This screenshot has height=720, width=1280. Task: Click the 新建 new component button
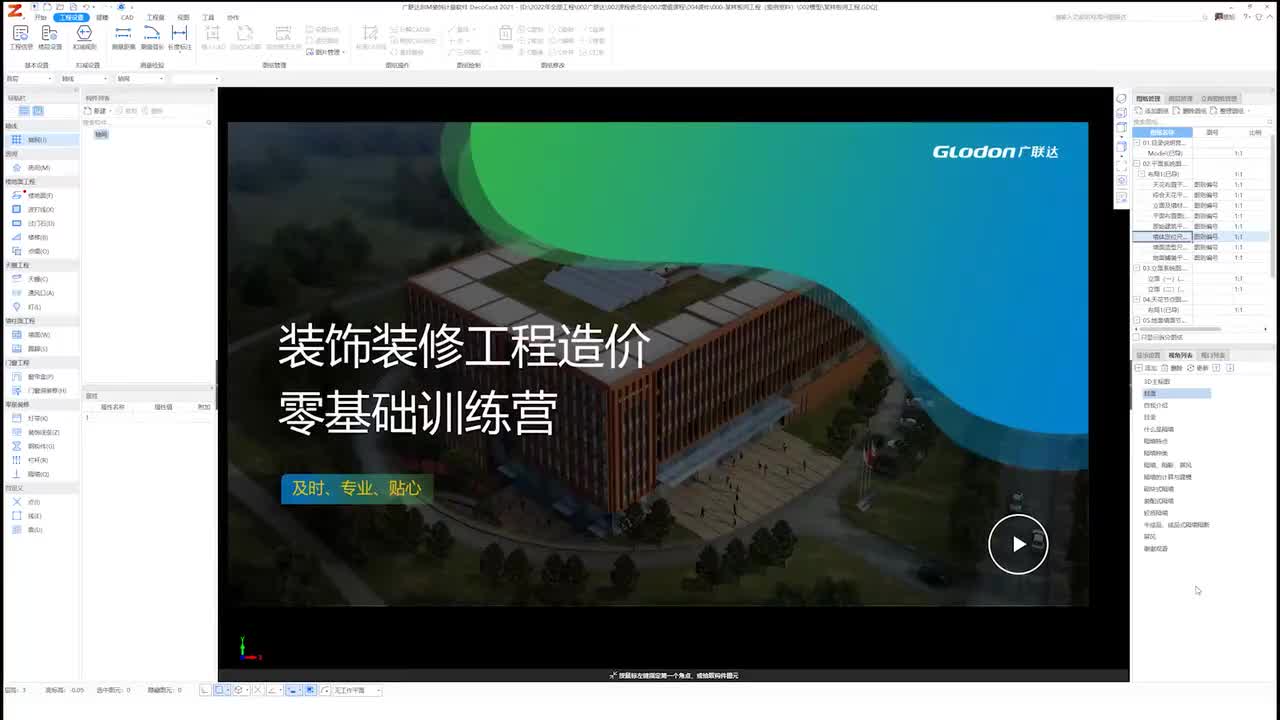(x=96, y=111)
